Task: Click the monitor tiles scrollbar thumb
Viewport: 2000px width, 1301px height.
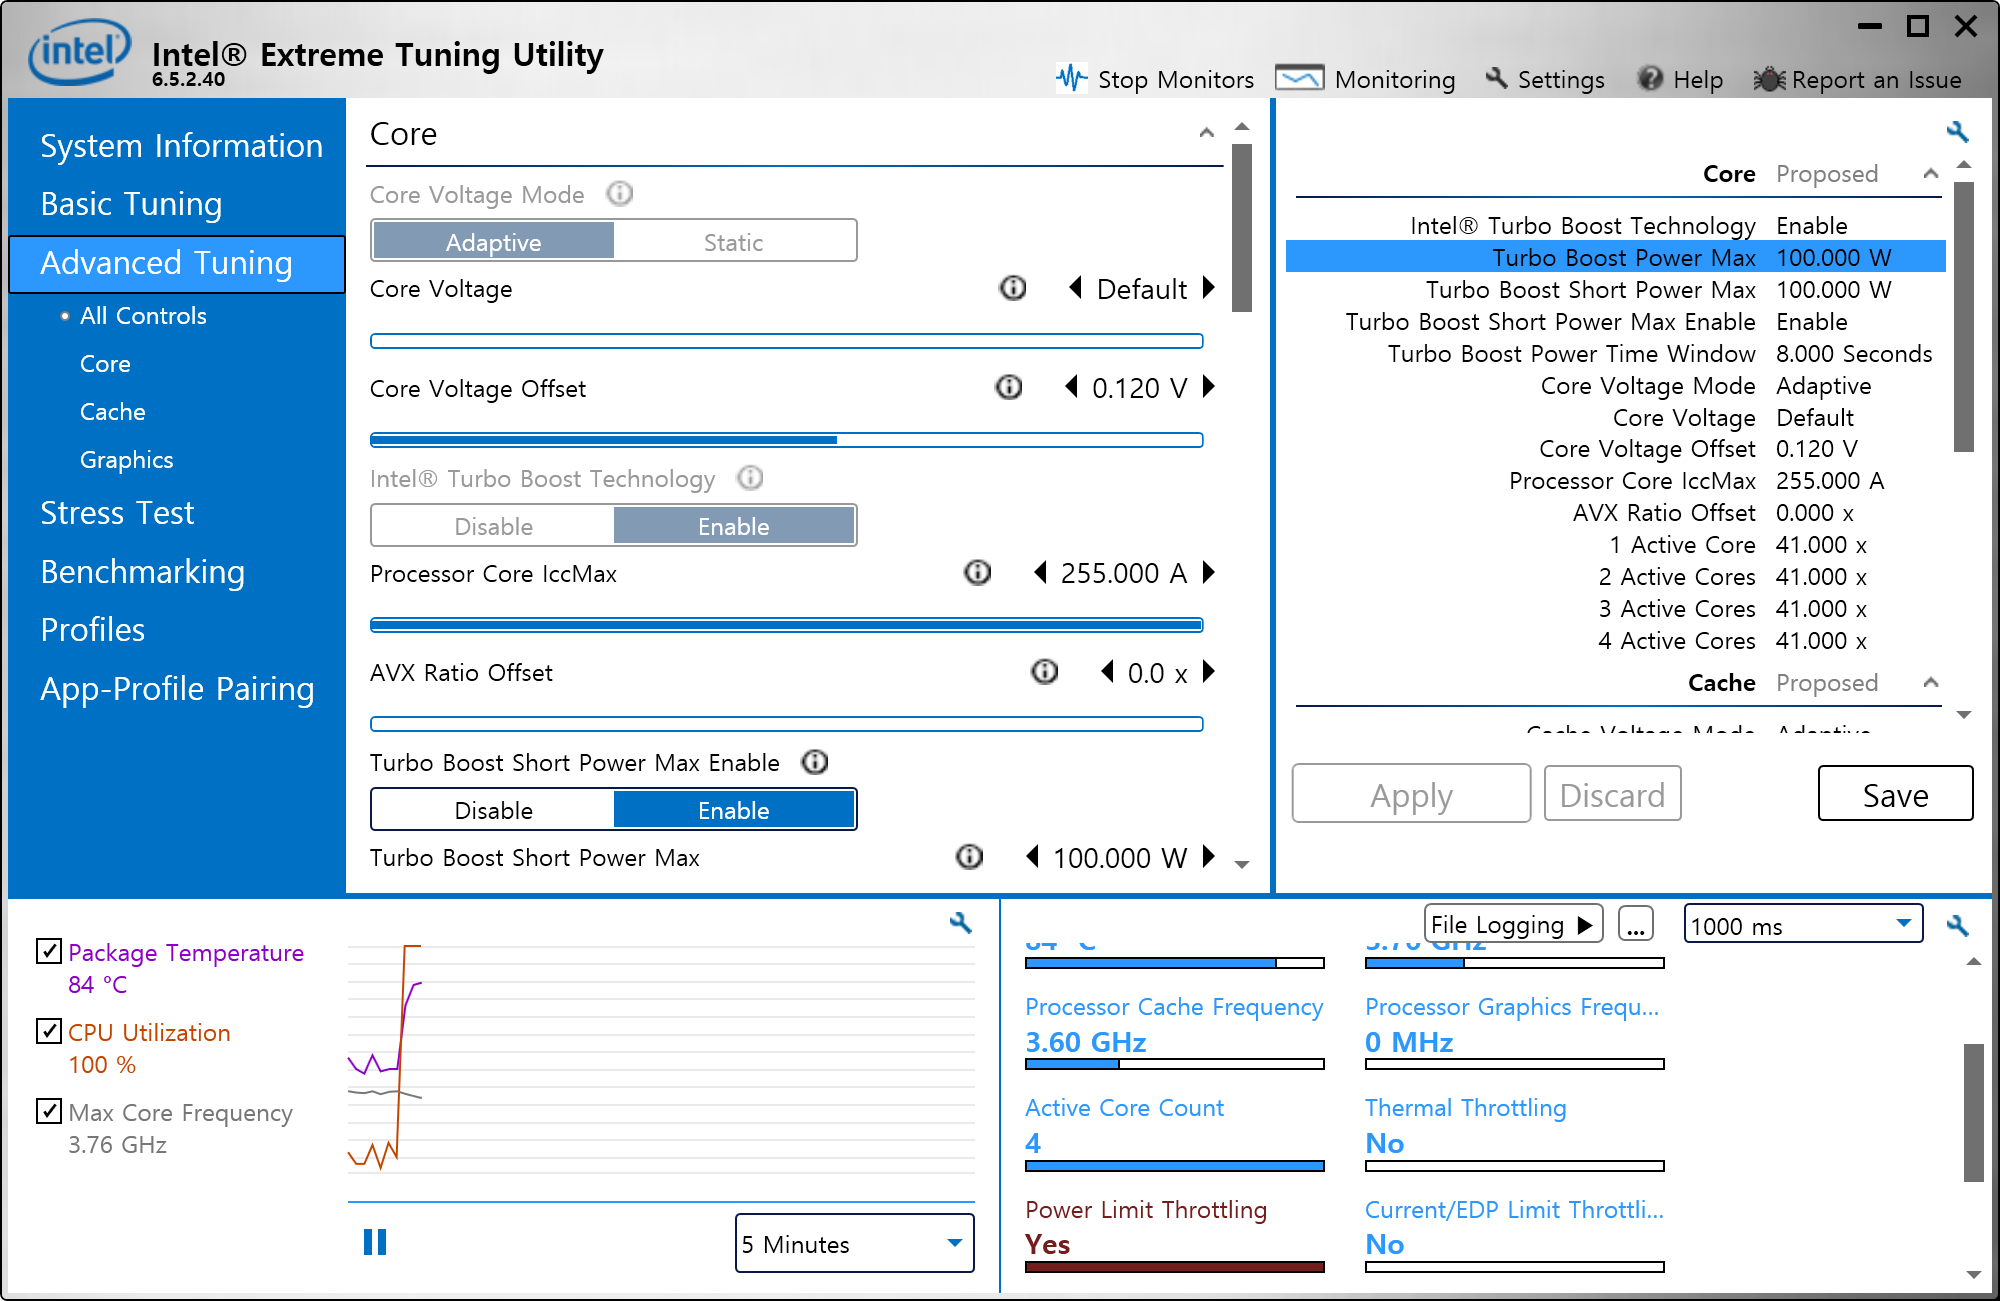Action: tap(1973, 1113)
